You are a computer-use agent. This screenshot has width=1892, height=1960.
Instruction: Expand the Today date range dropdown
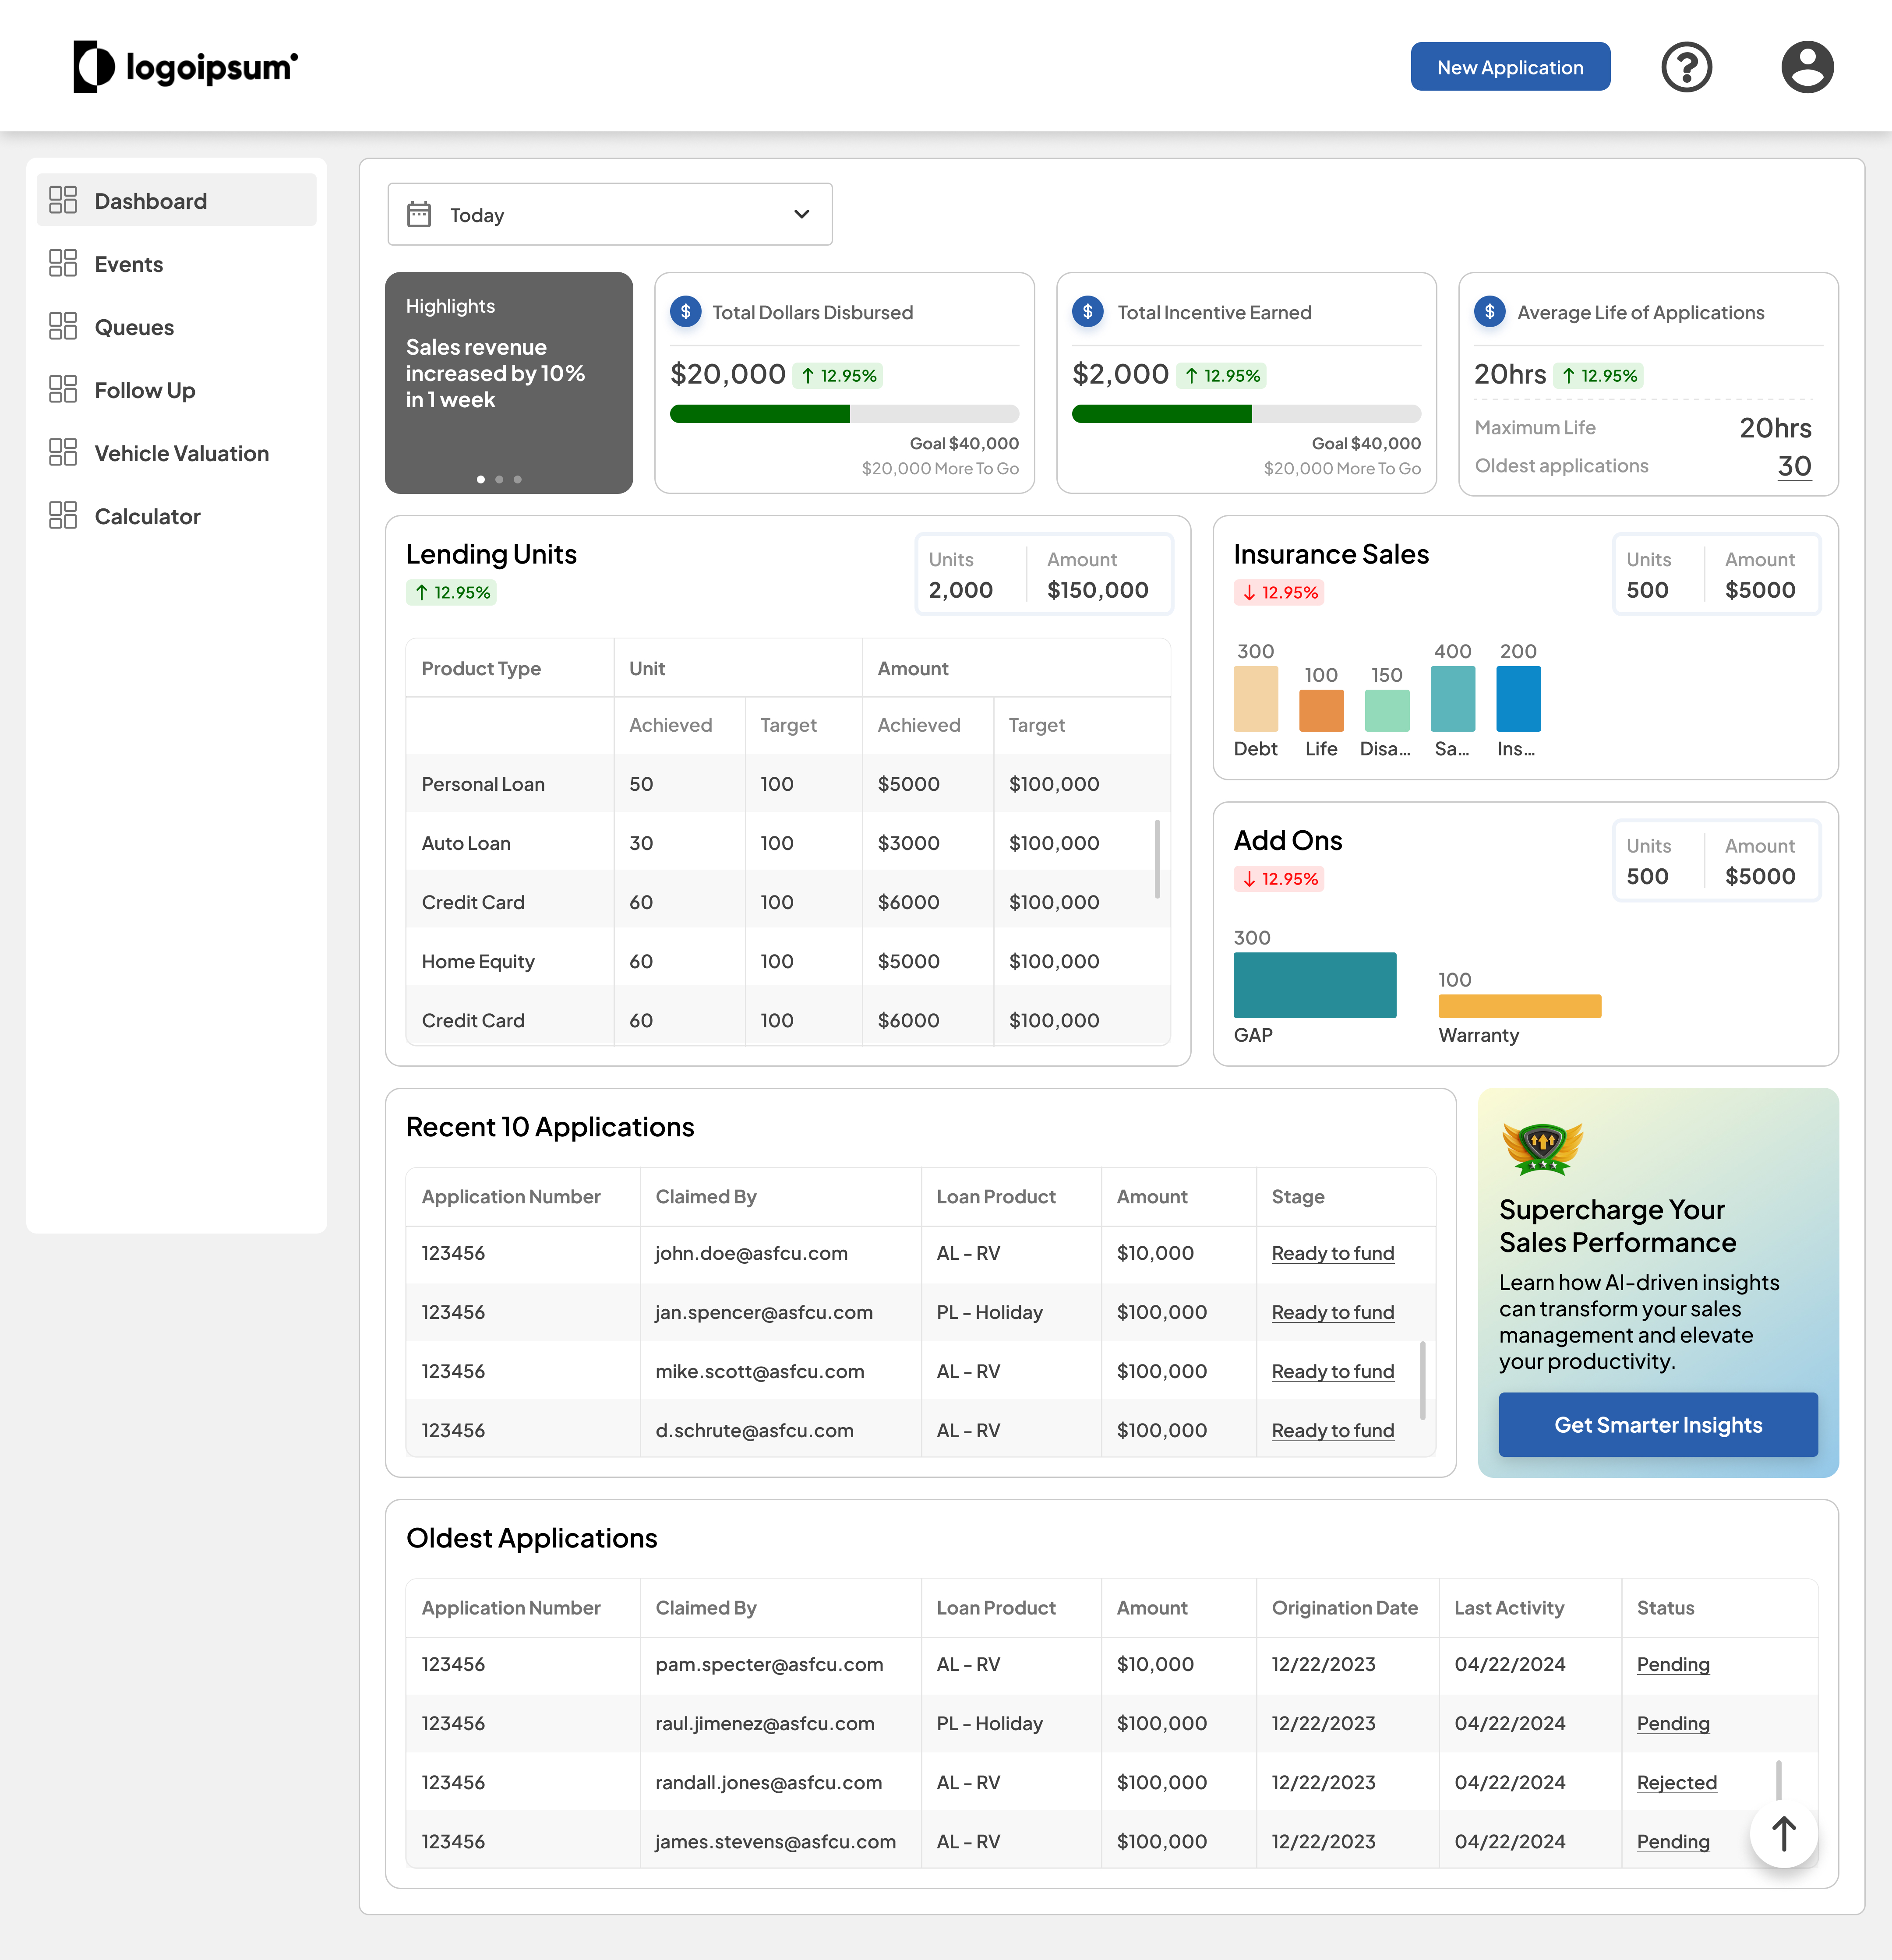click(801, 214)
